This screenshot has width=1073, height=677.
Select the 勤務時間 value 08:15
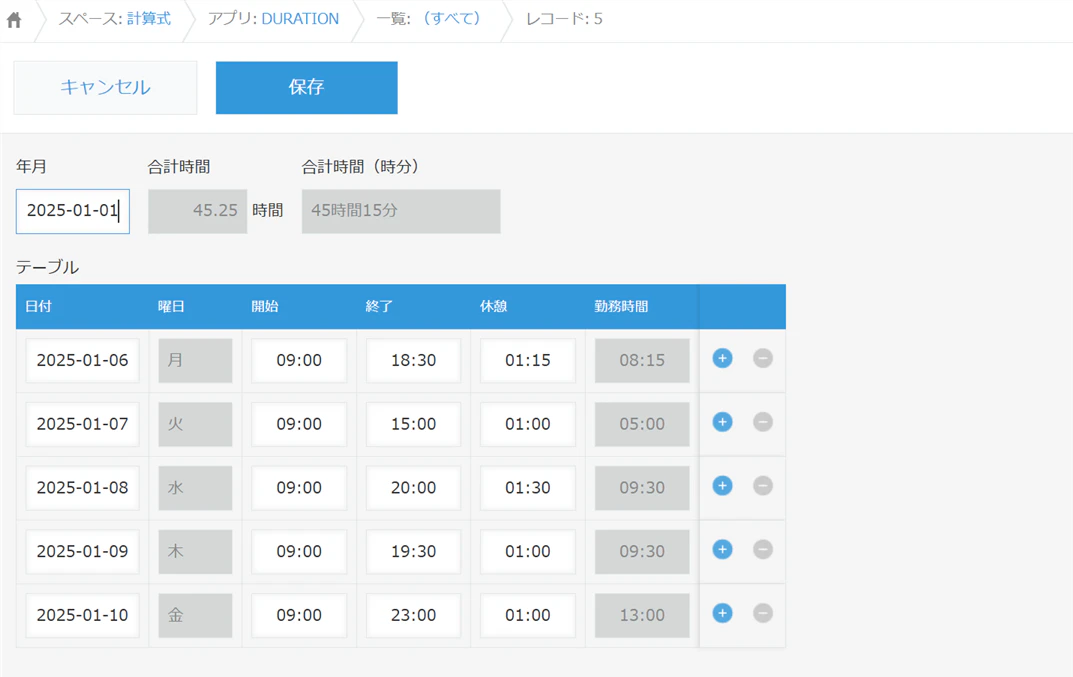(x=642, y=360)
